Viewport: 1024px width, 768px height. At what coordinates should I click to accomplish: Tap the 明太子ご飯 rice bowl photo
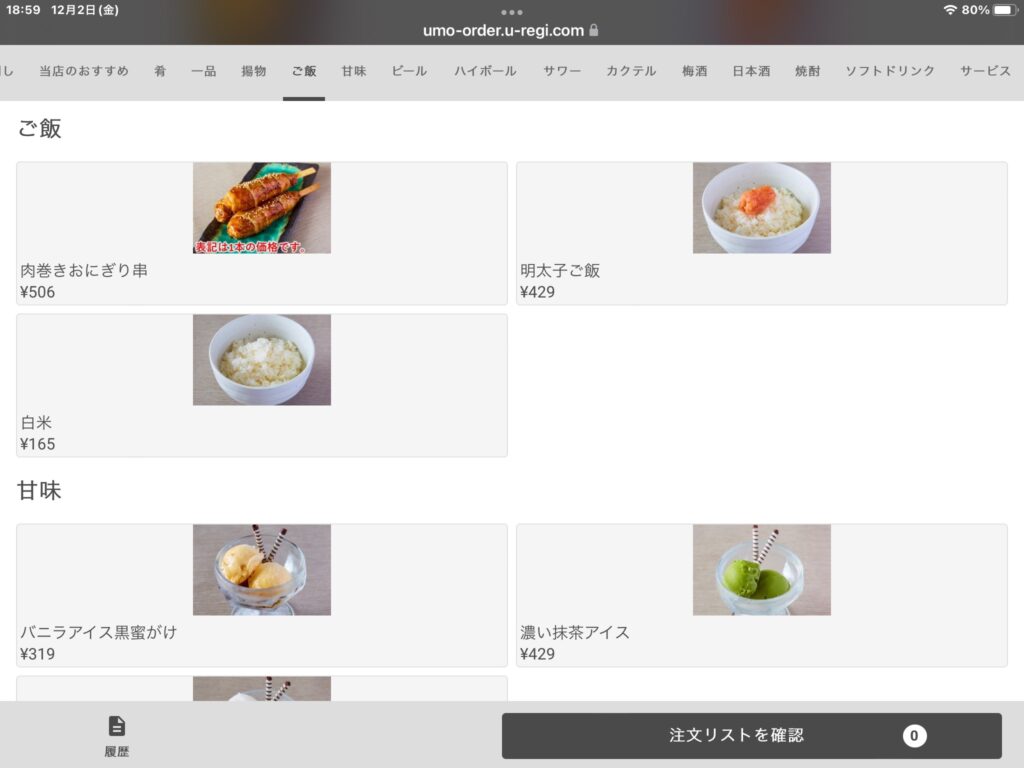click(761, 208)
